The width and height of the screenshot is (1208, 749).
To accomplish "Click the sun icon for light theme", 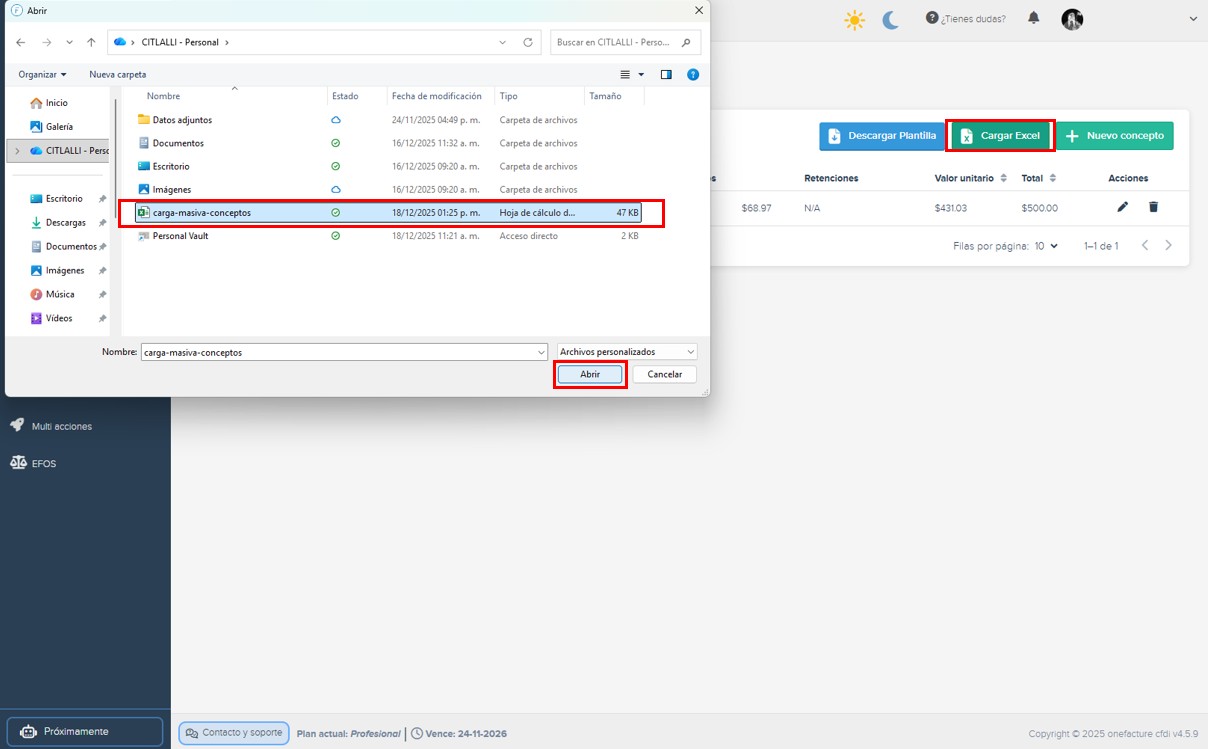I will coord(854,18).
